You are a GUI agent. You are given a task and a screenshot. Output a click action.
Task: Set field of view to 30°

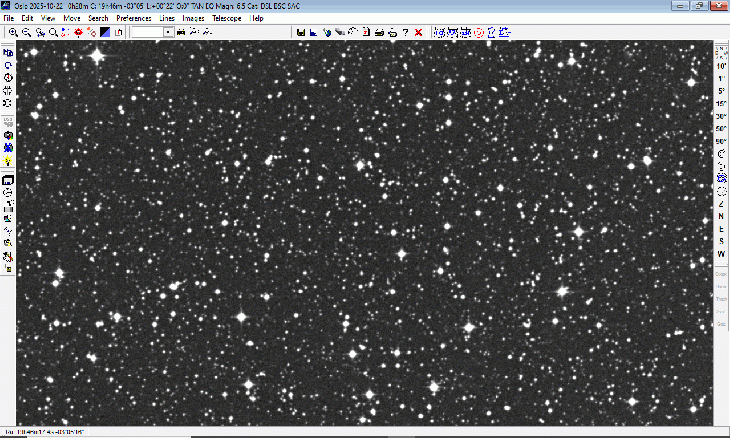tap(721, 116)
